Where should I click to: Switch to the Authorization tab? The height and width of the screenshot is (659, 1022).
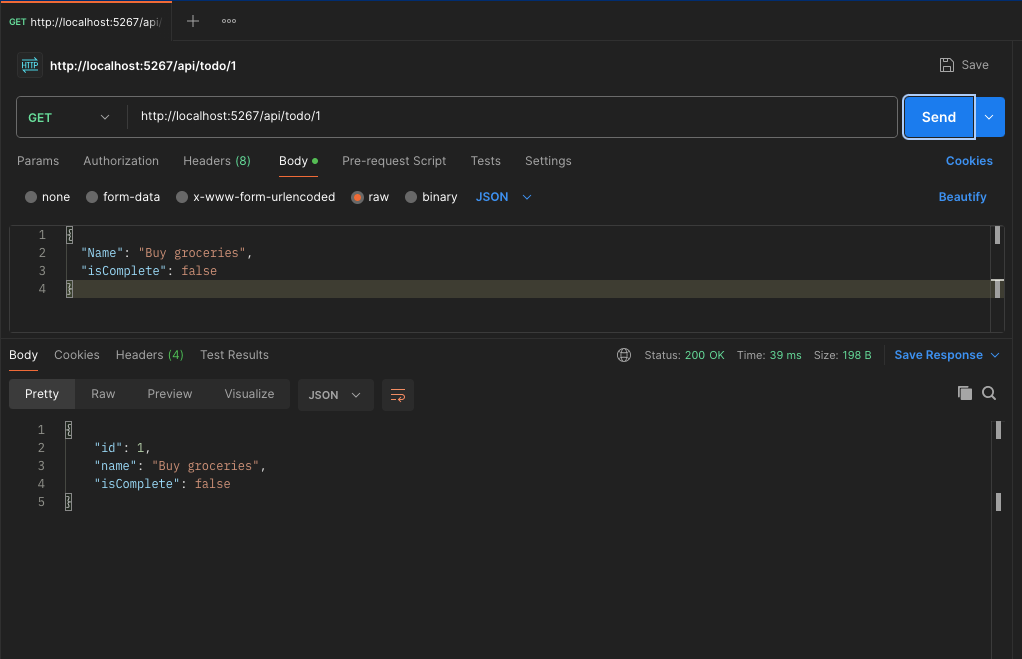[121, 161]
